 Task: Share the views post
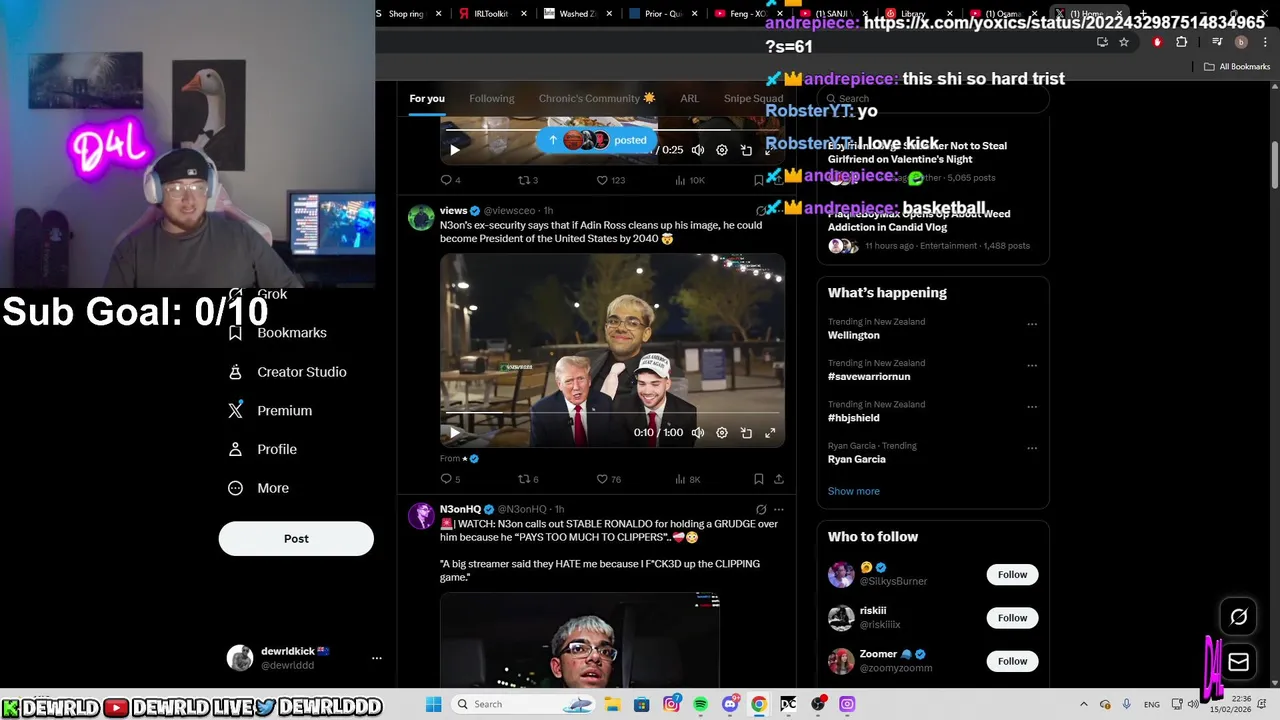pos(778,479)
